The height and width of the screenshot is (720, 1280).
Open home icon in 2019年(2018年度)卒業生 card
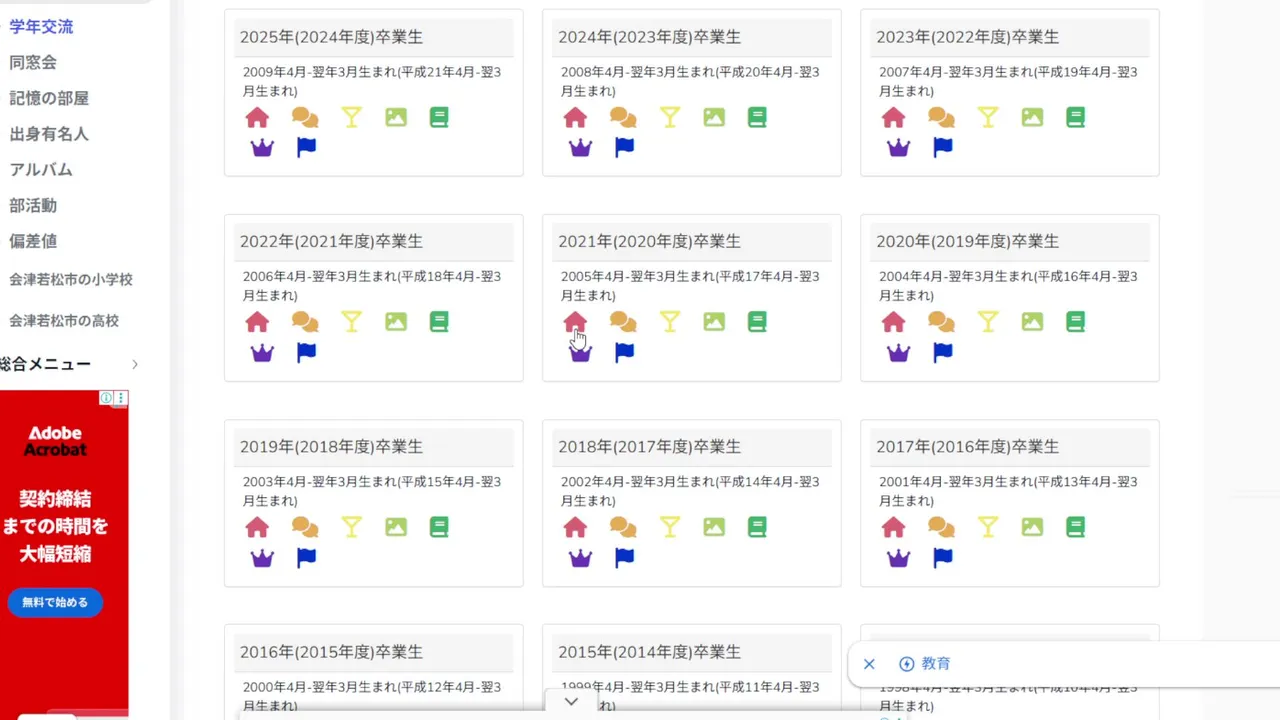(257, 527)
